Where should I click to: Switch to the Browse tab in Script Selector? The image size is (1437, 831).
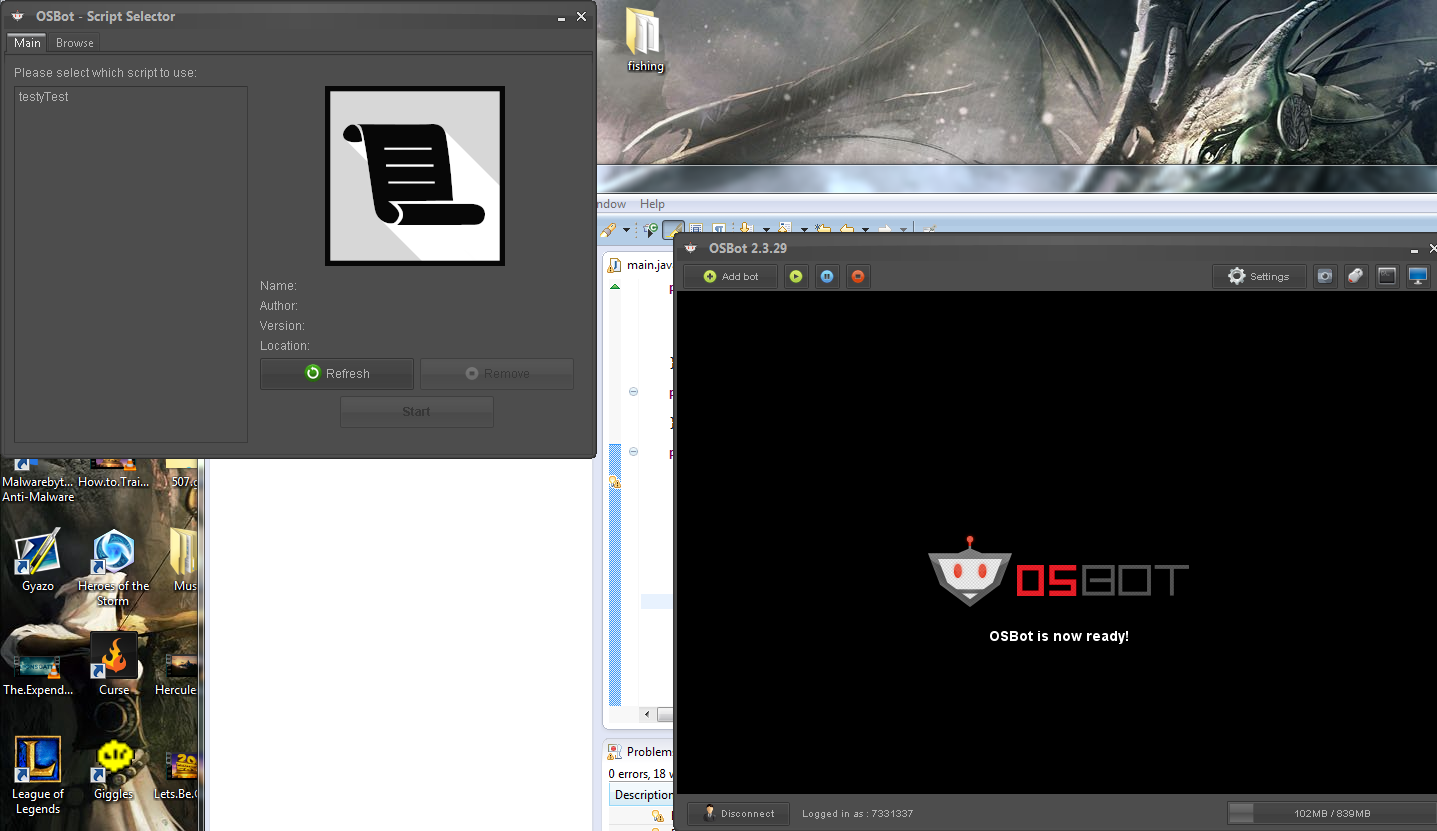tap(75, 43)
